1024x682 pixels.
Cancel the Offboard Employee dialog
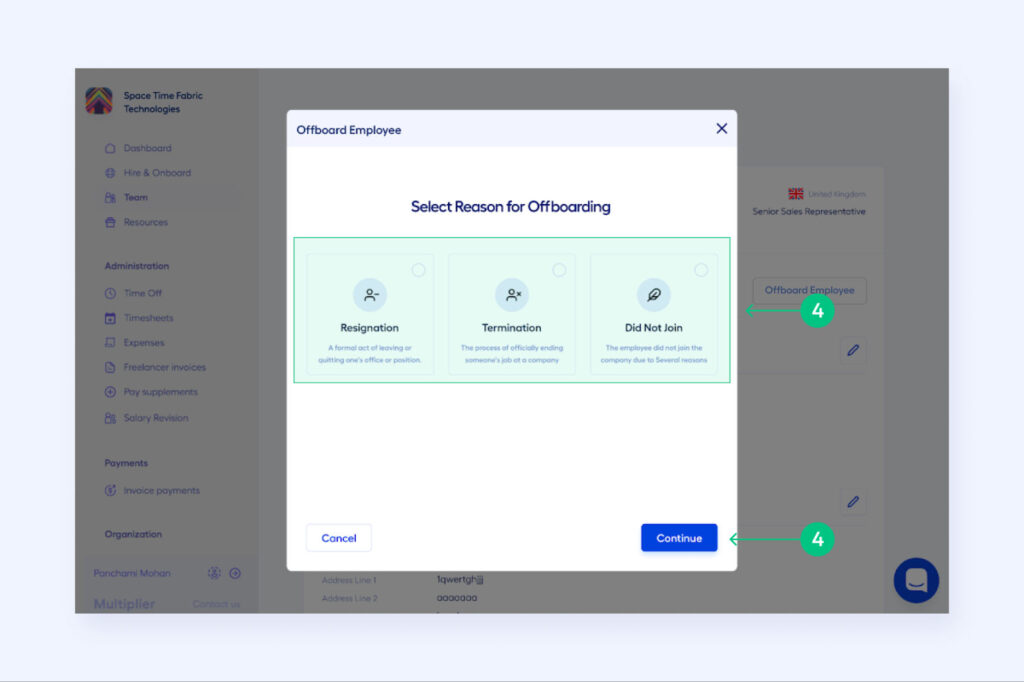click(338, 537)
